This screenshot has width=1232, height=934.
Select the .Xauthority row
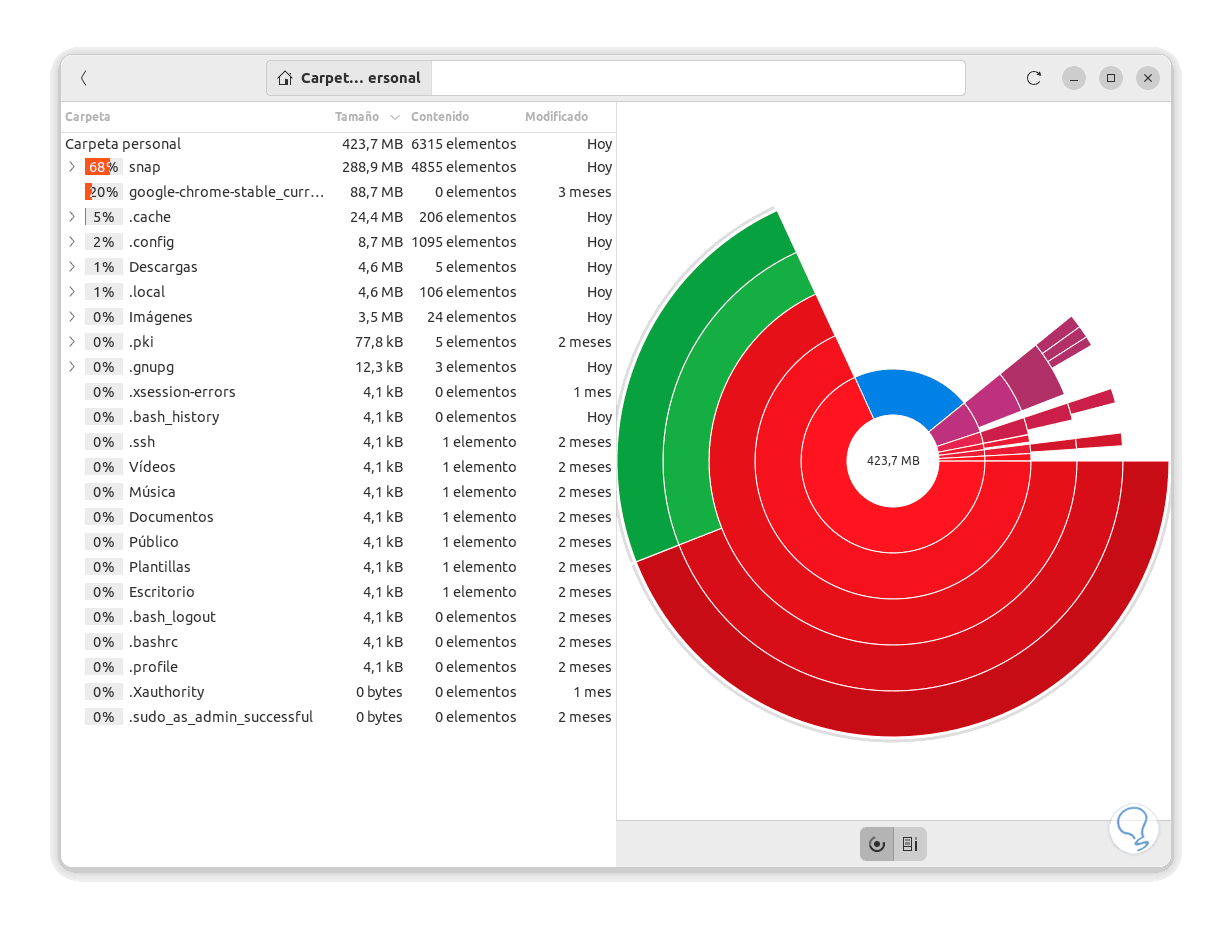click(338, 692)
